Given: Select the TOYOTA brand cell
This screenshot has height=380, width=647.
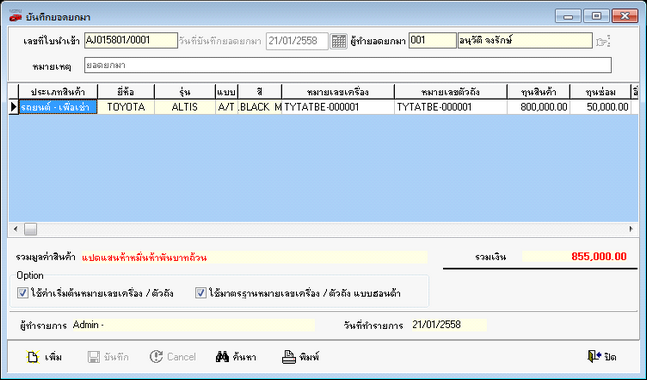Looking at the screenshot, I should click(126, 107).
